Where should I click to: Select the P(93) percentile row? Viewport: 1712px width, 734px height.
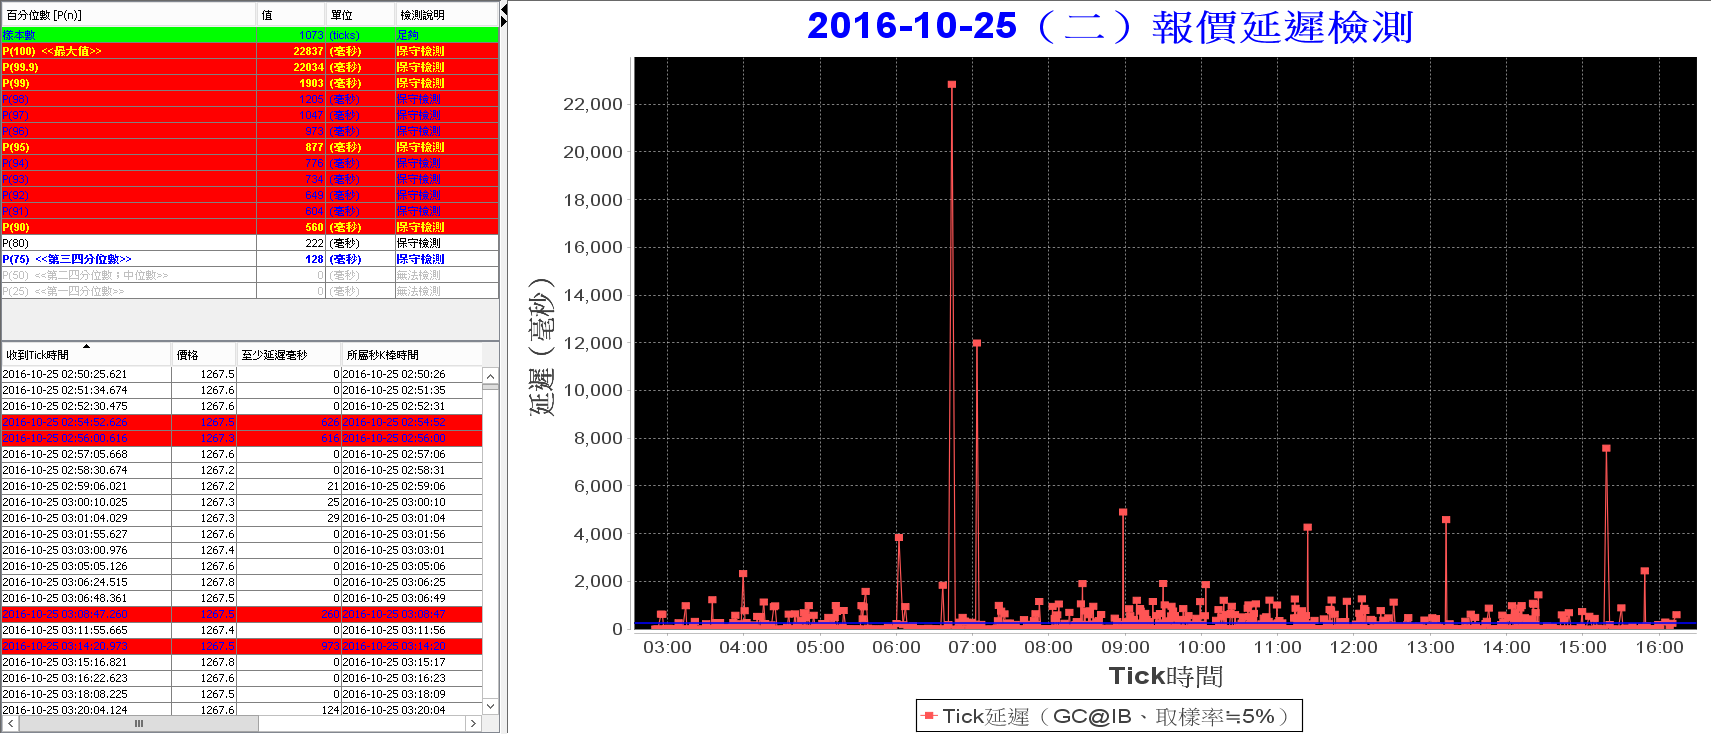250,179
